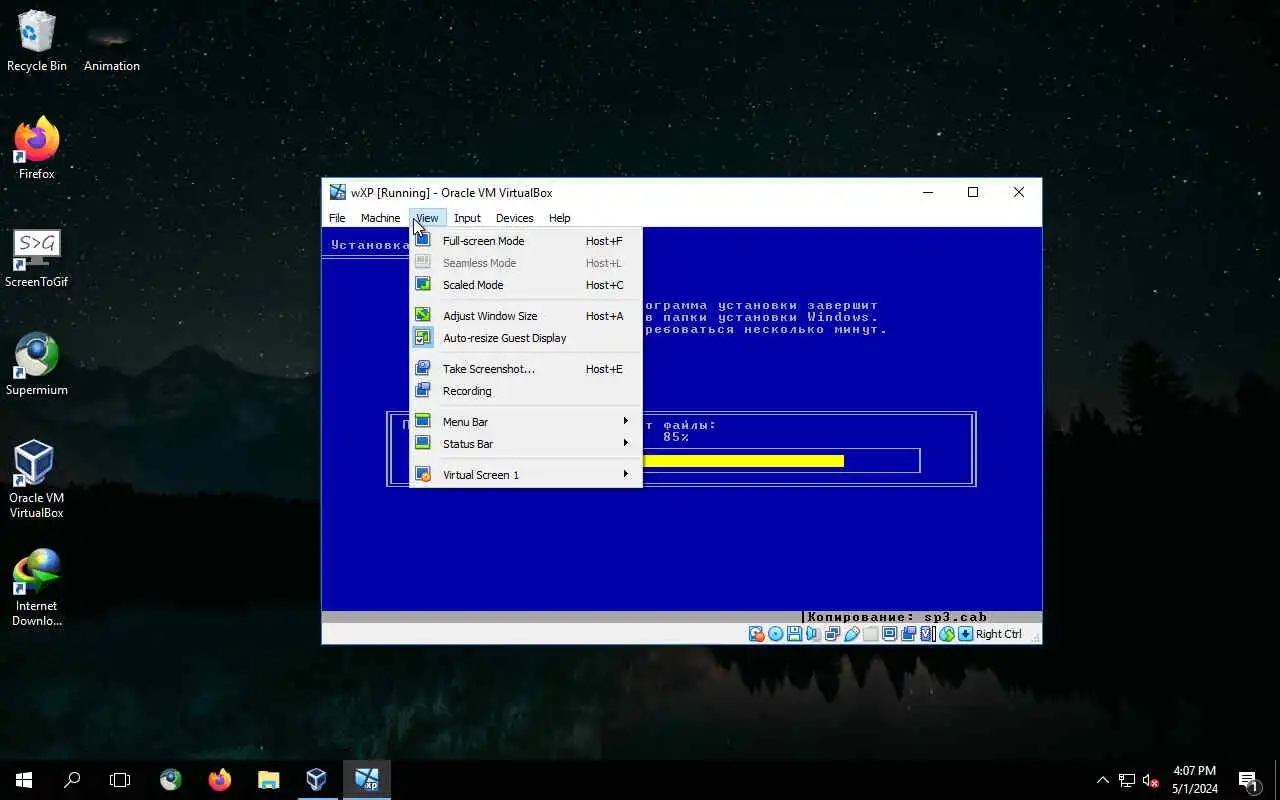
Task: Click the mouse integration indicator icon
Action: pyautogui.click(x=947, y=634)
